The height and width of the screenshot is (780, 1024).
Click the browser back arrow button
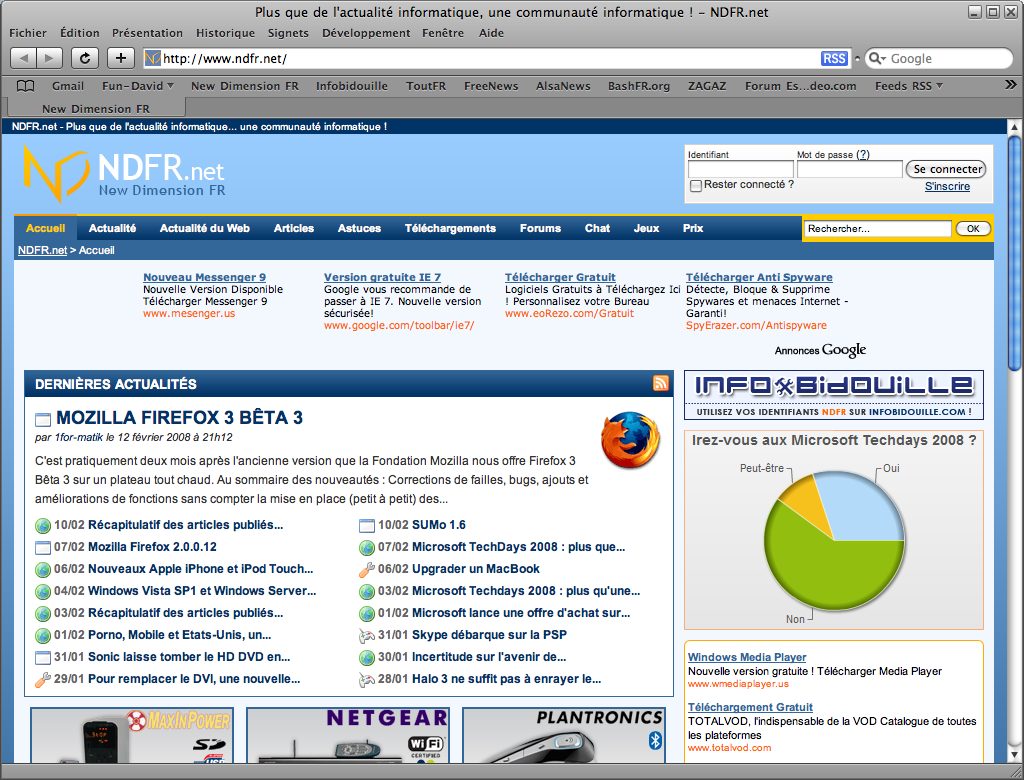[23, 58]
